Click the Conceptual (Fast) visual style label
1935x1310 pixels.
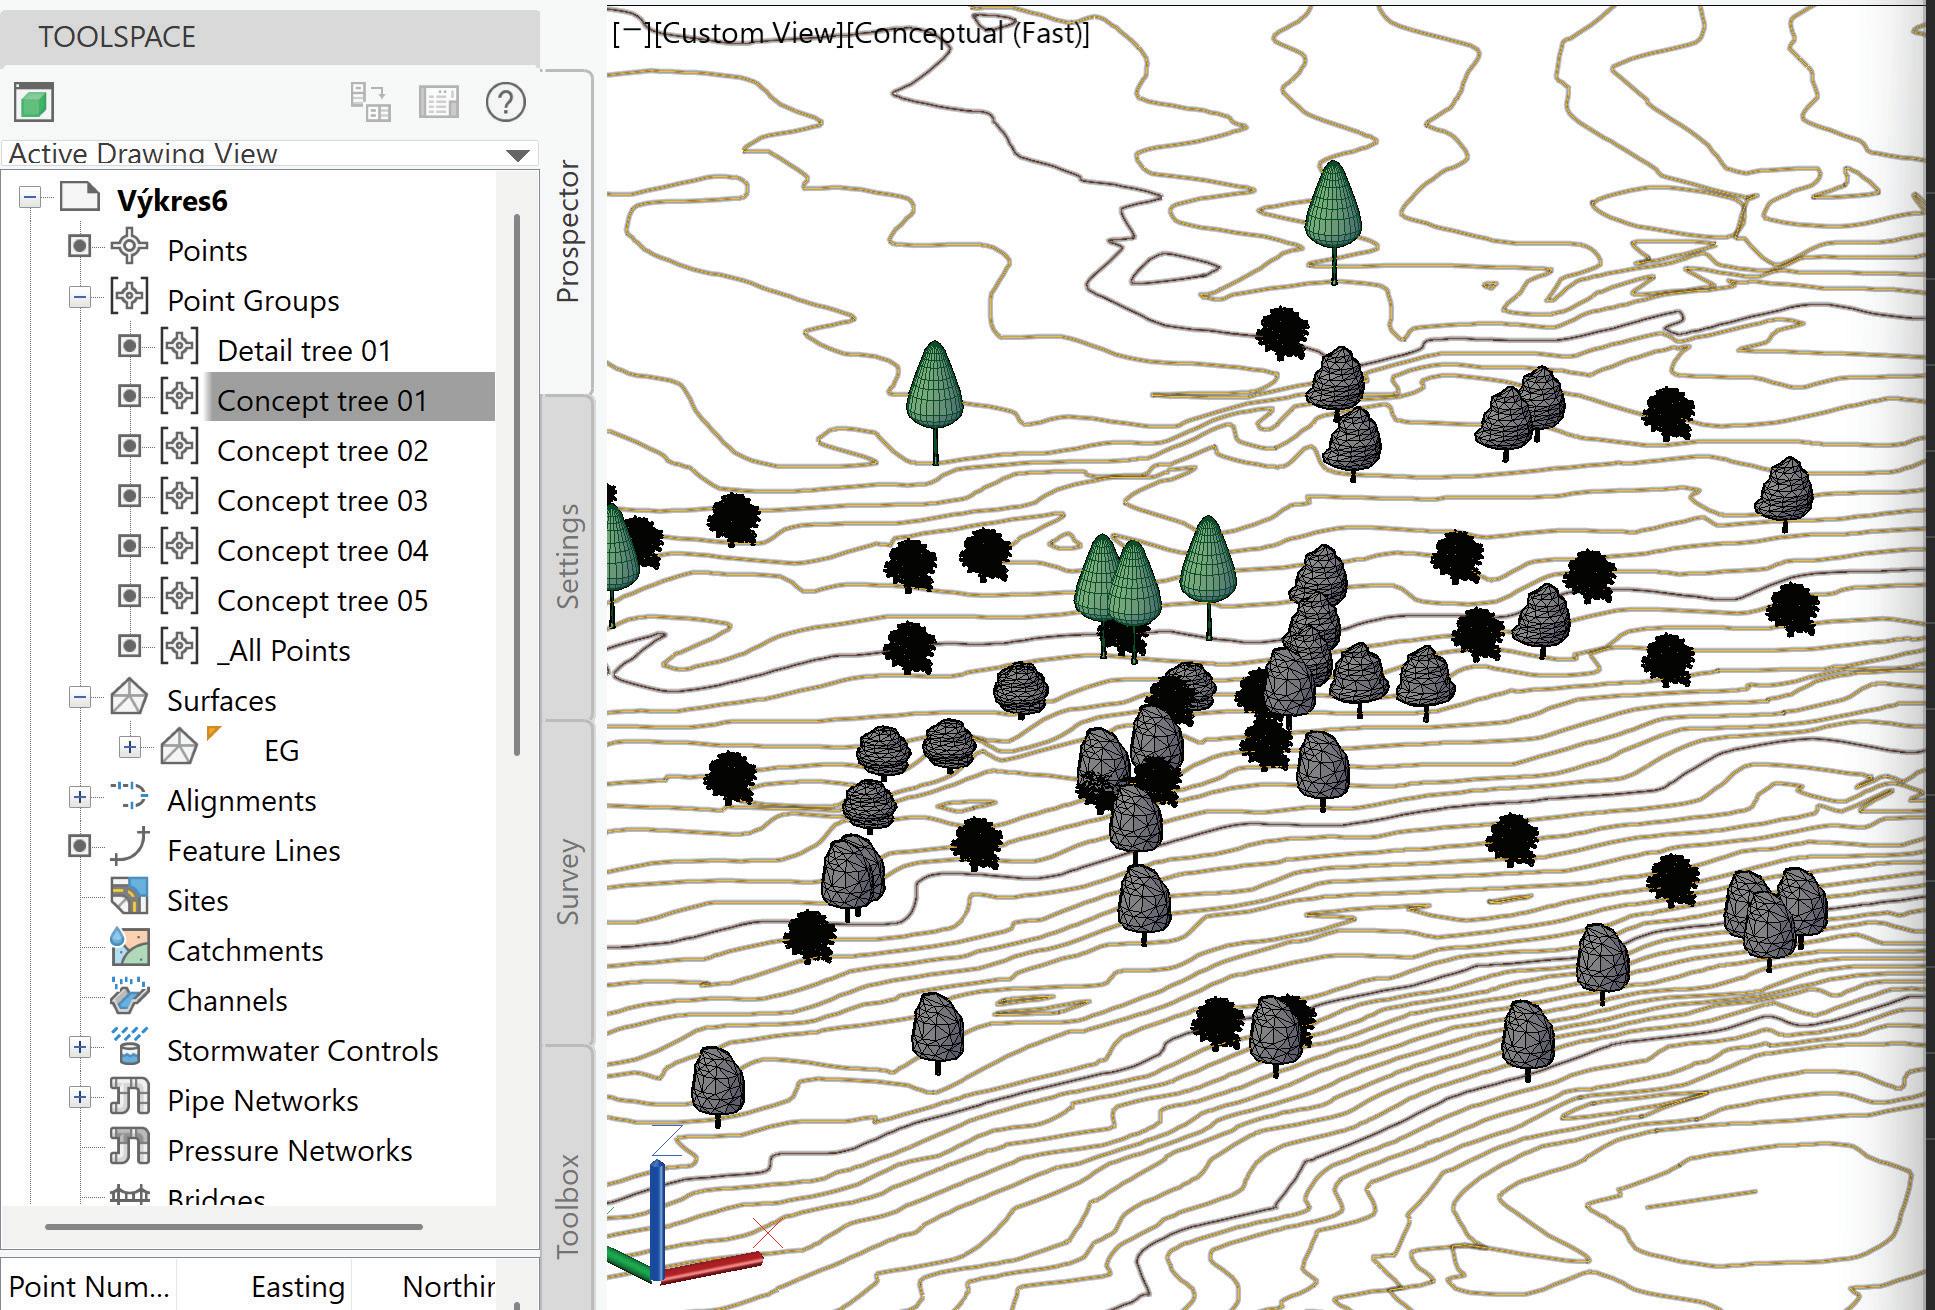click(967, 33)
